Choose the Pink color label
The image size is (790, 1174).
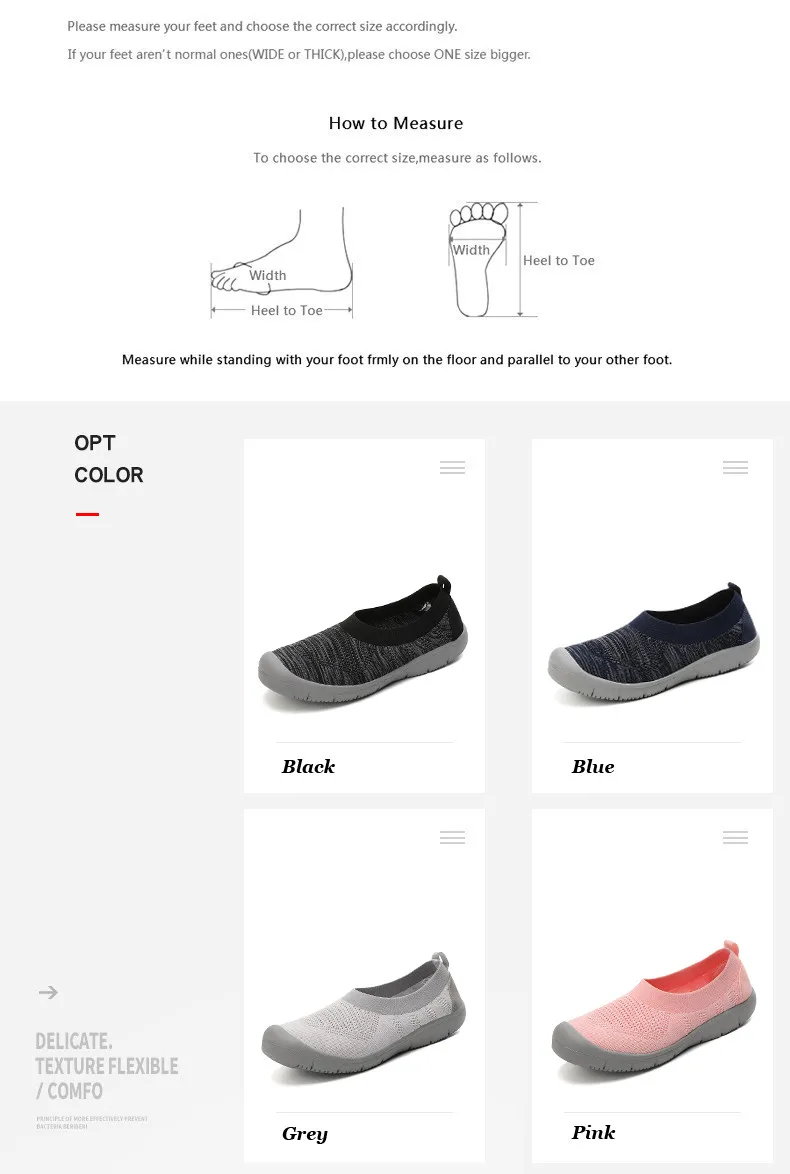(x=593, y=1132)
